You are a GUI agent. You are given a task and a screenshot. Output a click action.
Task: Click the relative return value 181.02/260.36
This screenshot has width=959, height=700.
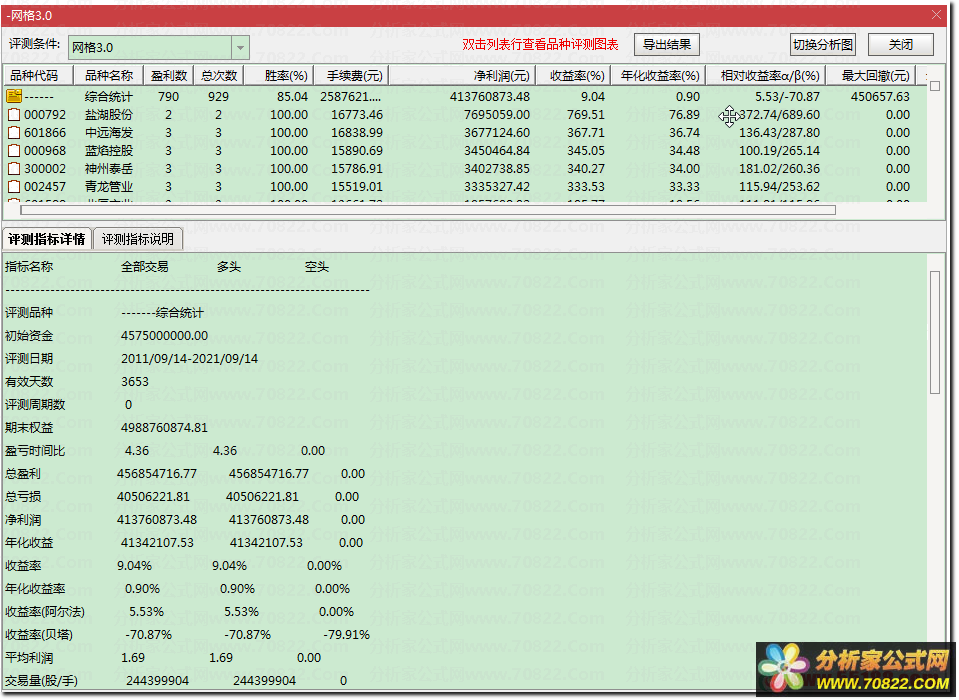click(779, 169)
